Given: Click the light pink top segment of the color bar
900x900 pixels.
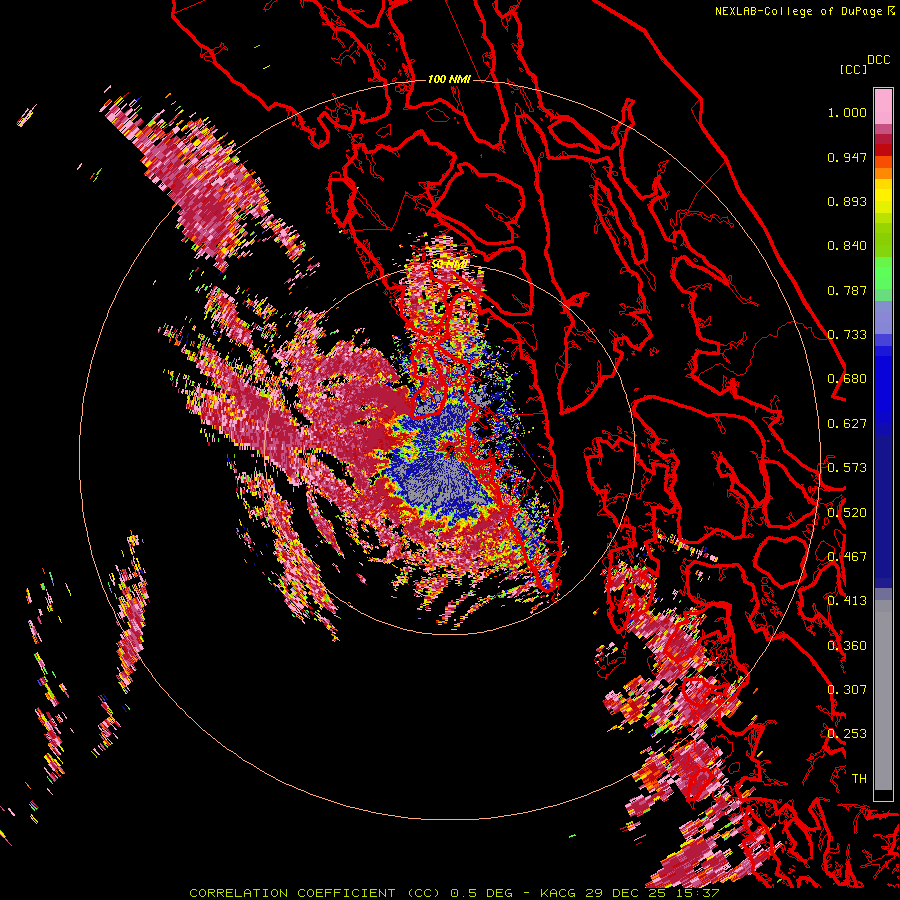Looking at the screenshot, I should pos(883,106).
